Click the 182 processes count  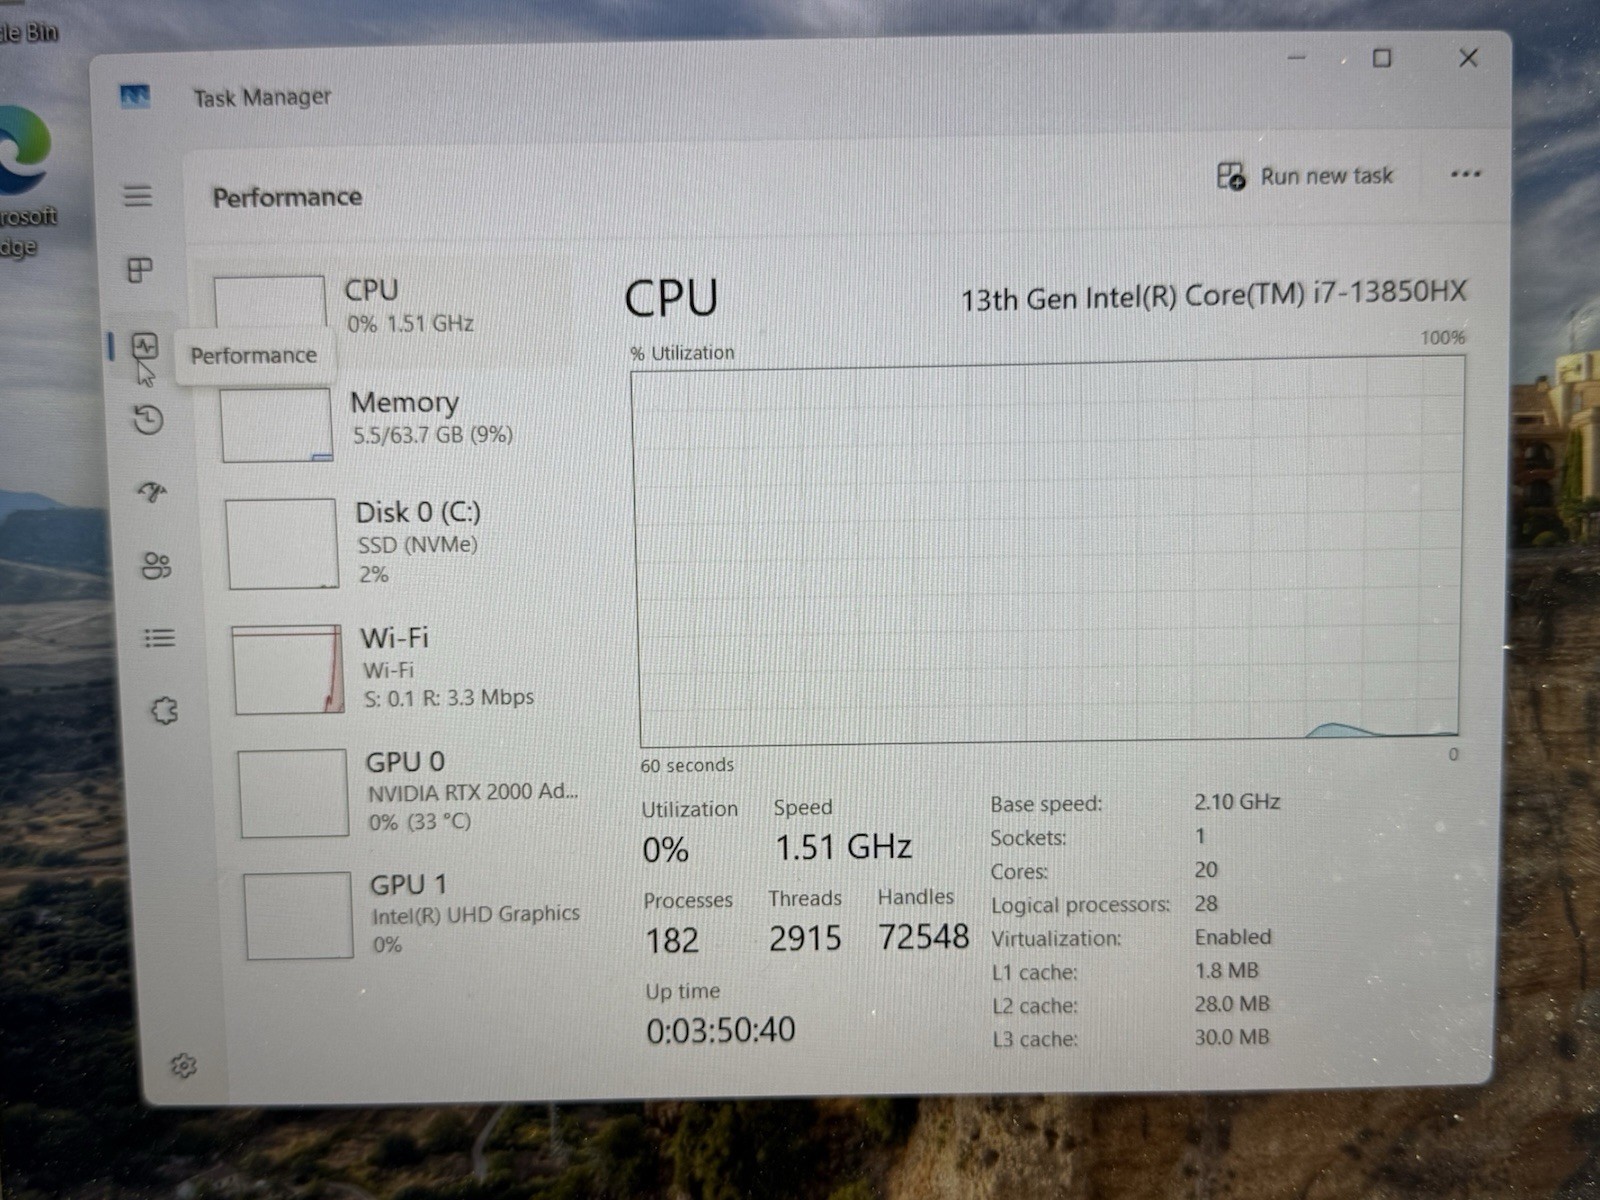(672, 941)
